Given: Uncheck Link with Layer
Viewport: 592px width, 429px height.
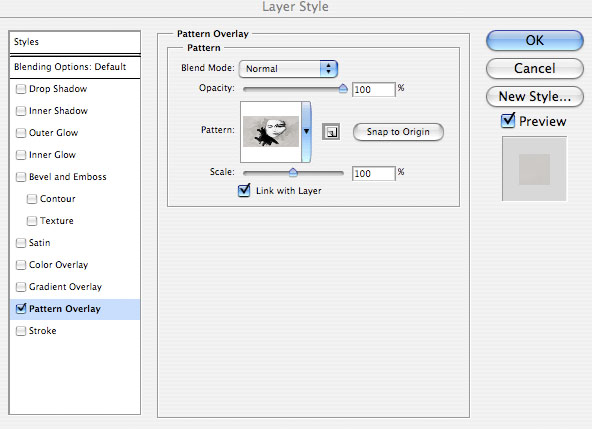Looking at the screenshot, I should (244, 190).
